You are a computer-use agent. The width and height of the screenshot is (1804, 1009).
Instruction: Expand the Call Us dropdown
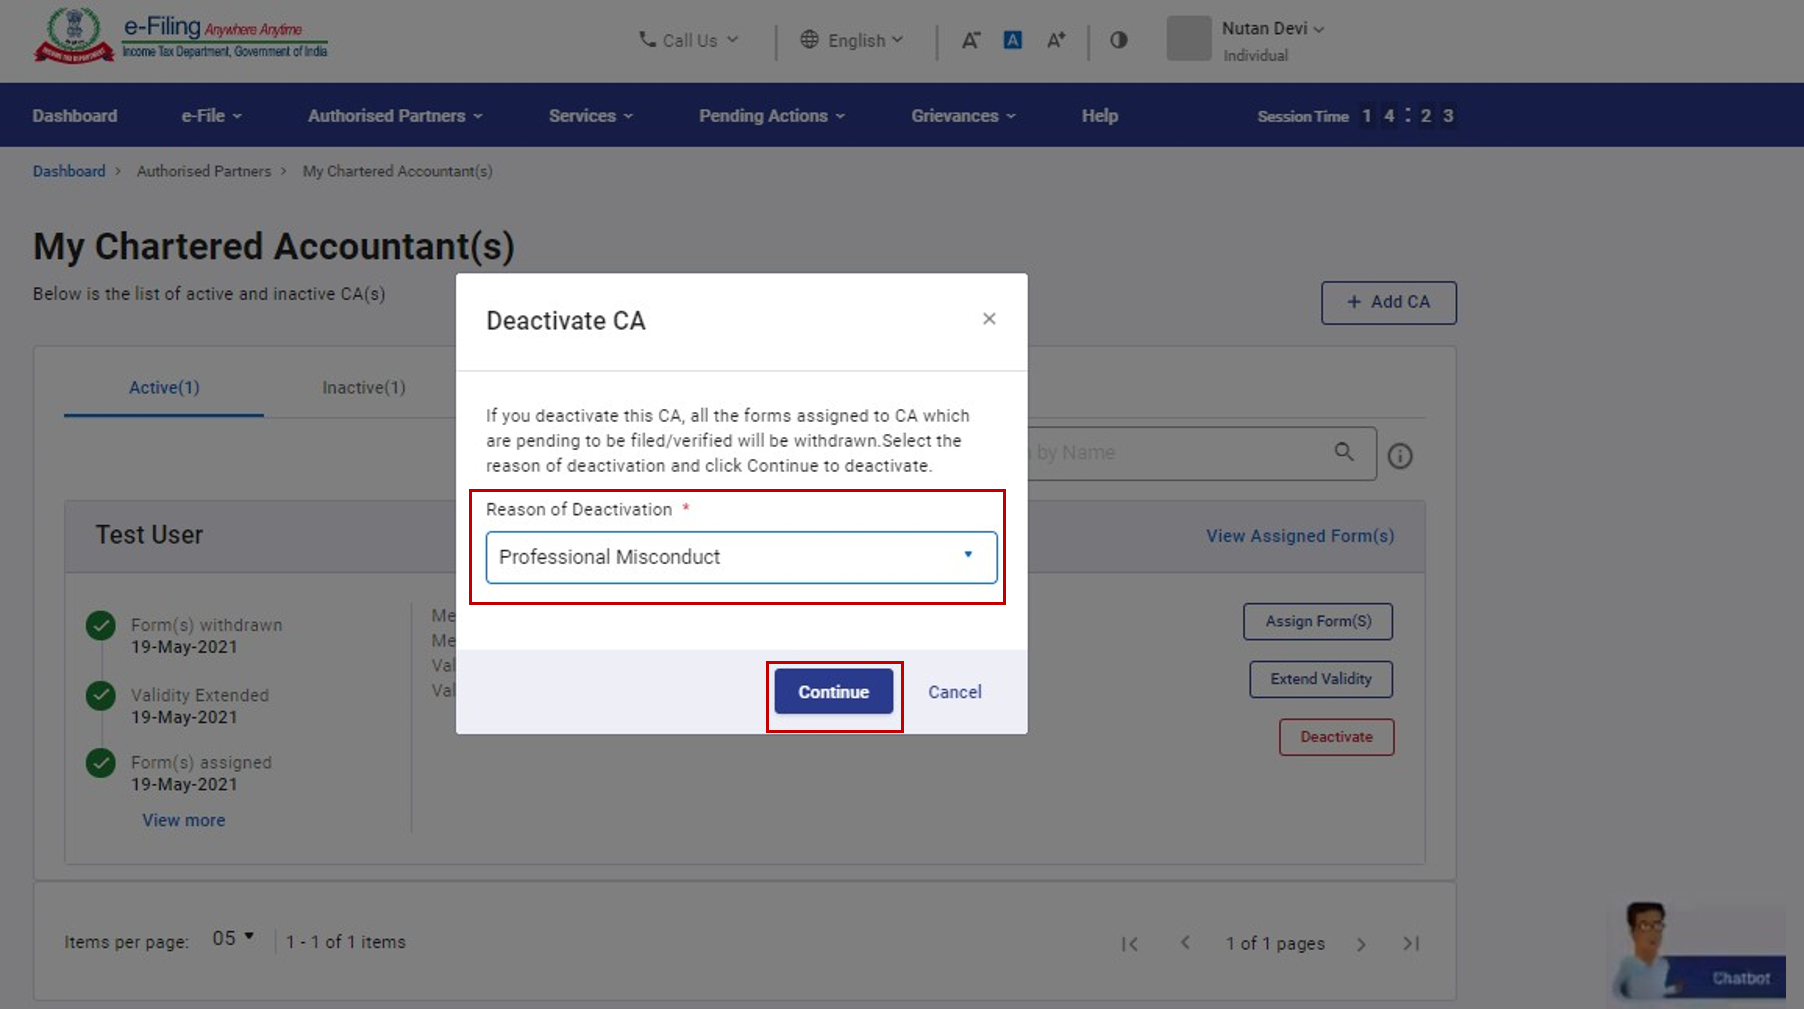(688, 40)
